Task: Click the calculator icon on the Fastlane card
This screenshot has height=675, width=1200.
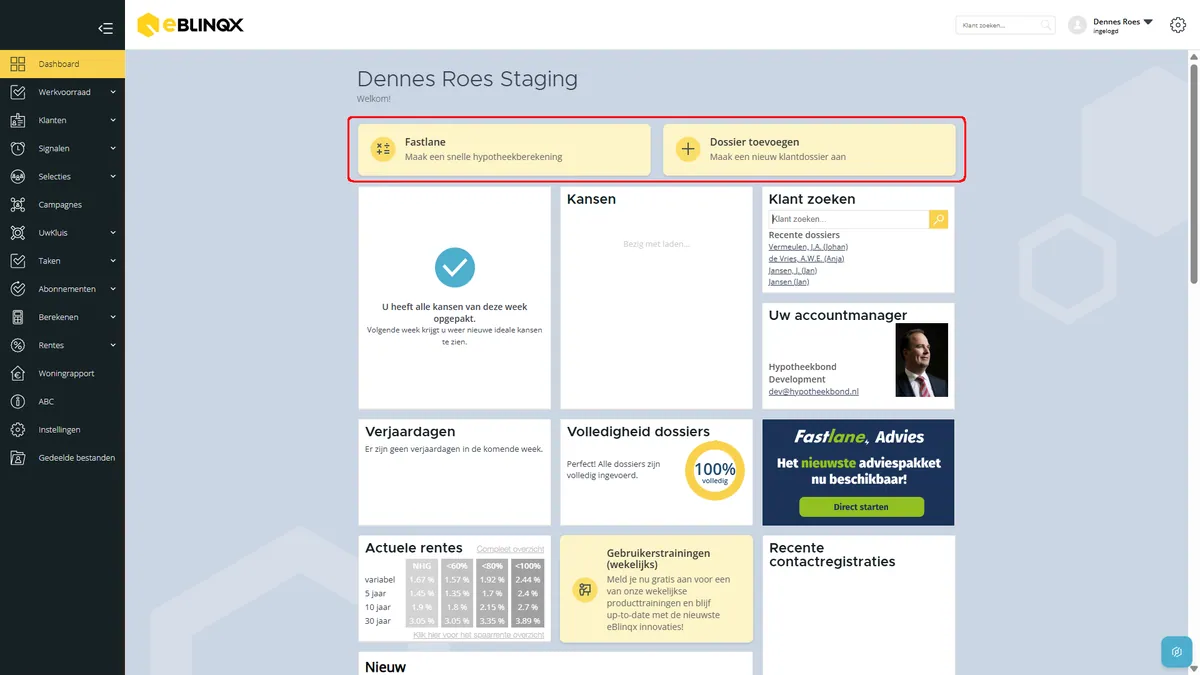Action: [382, 150]
